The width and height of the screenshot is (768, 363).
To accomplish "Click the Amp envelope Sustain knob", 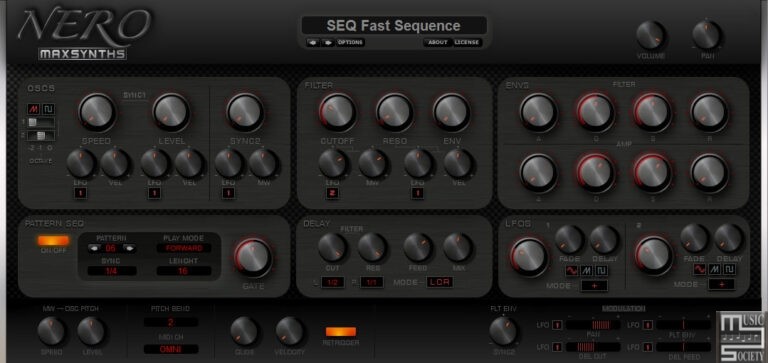I will (x=652, y=173).
